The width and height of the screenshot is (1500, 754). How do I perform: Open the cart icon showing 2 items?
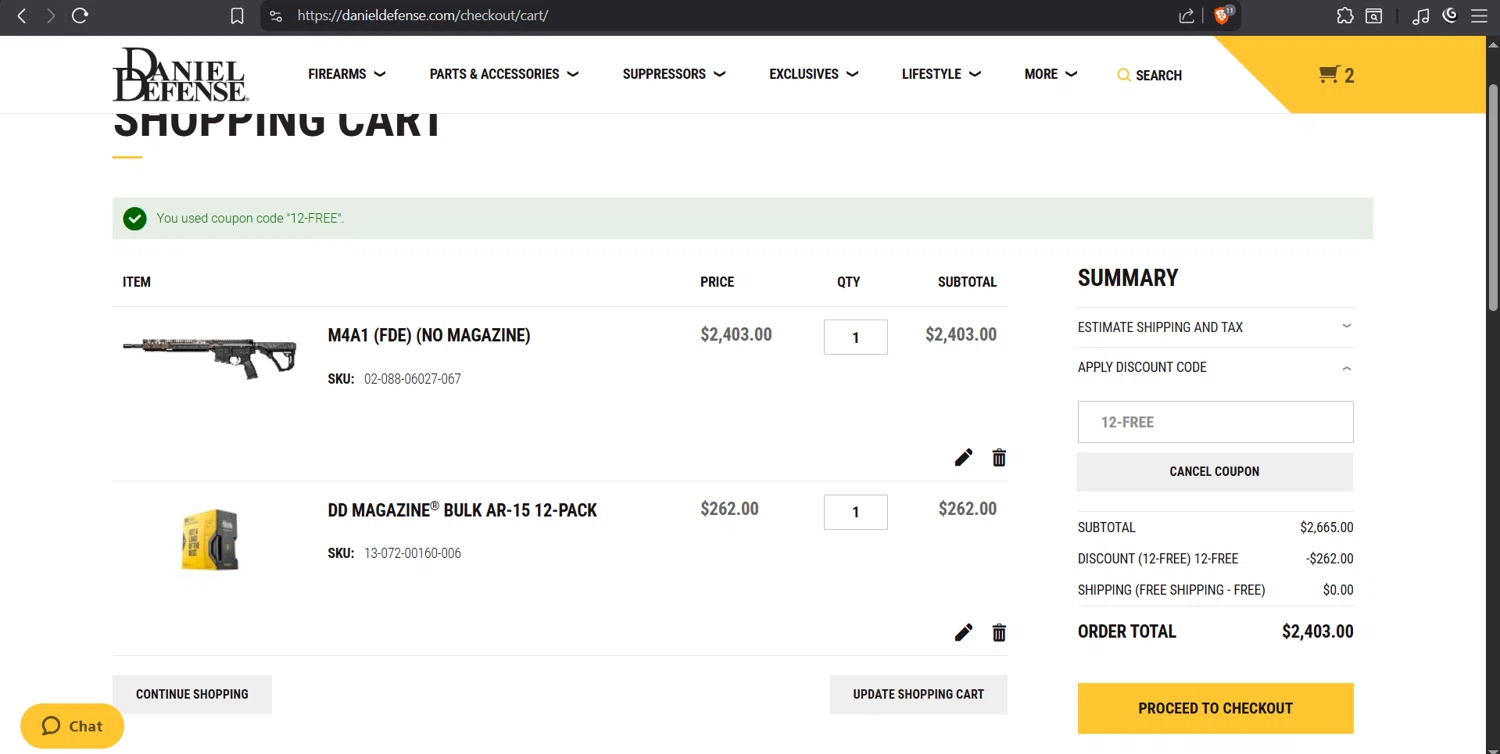tap(1336, 75)
